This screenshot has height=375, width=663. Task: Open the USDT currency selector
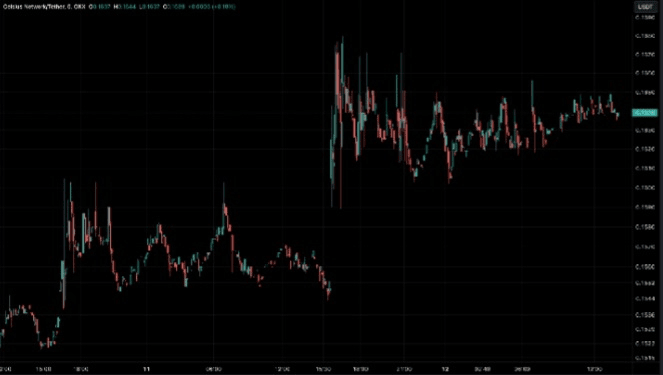[x=645, y=7]
